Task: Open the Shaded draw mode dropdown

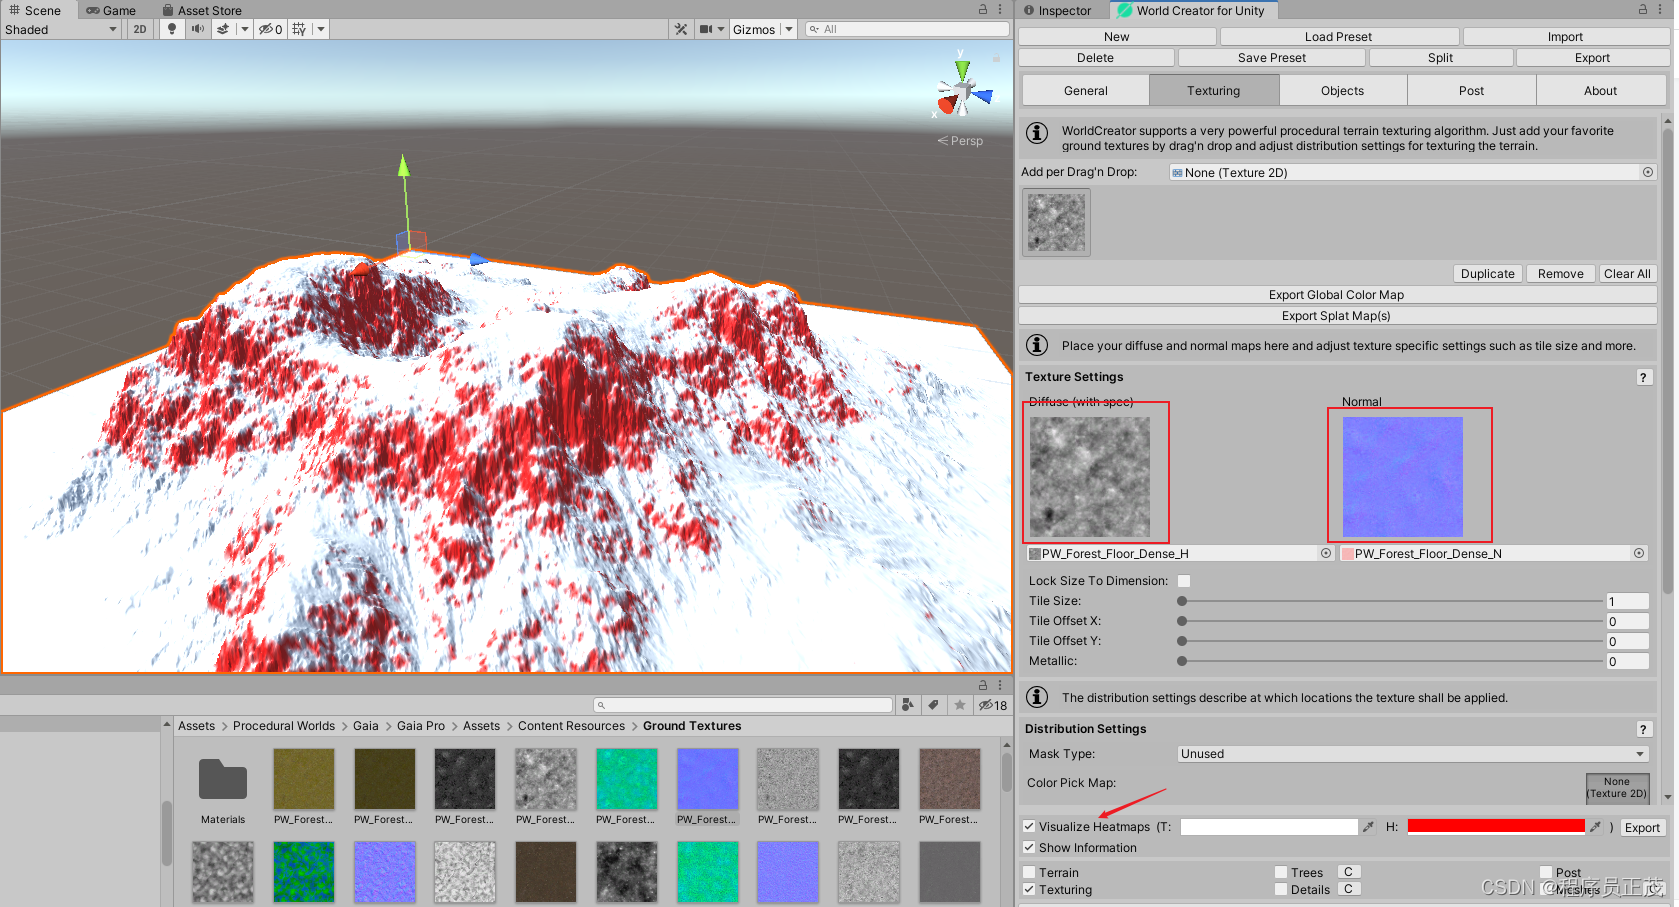Action: pos(60,29)
